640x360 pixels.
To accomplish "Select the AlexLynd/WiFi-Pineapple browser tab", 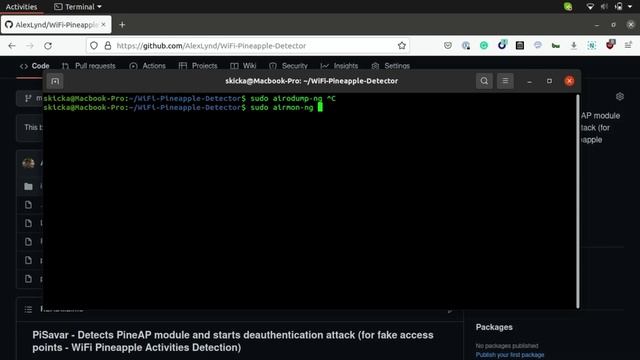I will [x=56, y=24].
